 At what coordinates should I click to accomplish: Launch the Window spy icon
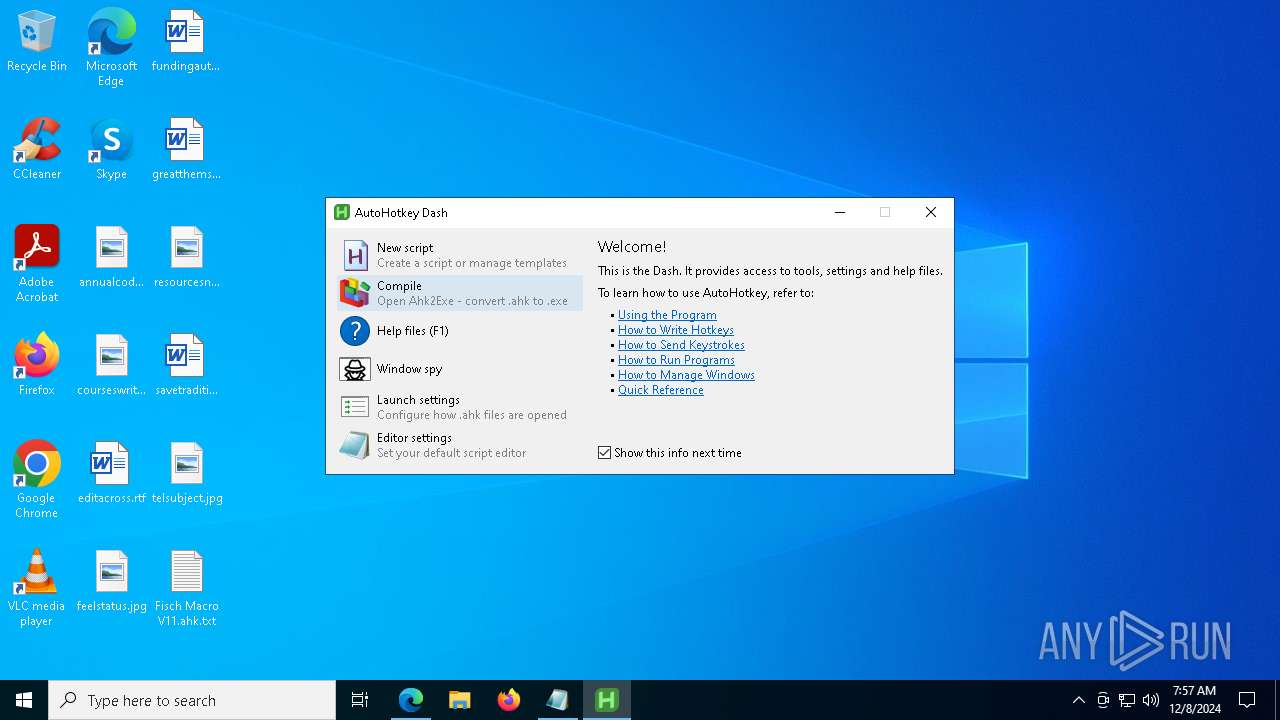[355, 369]
